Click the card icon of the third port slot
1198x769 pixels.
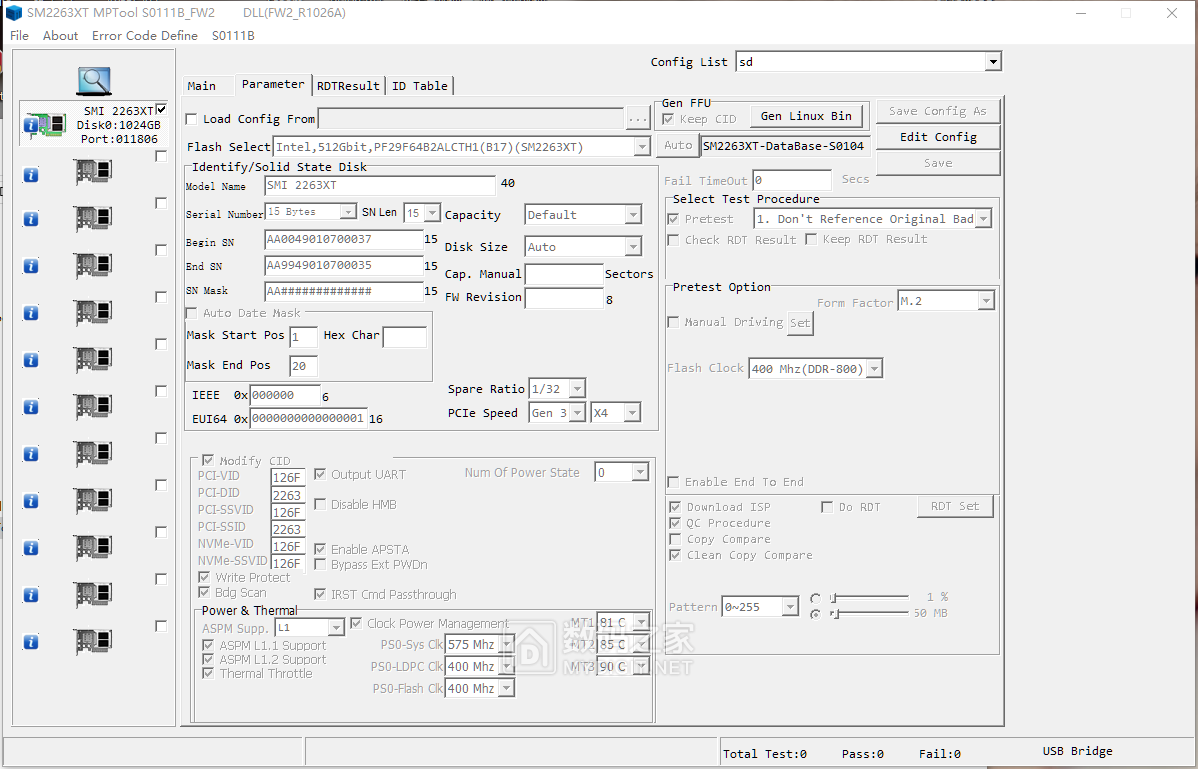click(x=93, y=218)
